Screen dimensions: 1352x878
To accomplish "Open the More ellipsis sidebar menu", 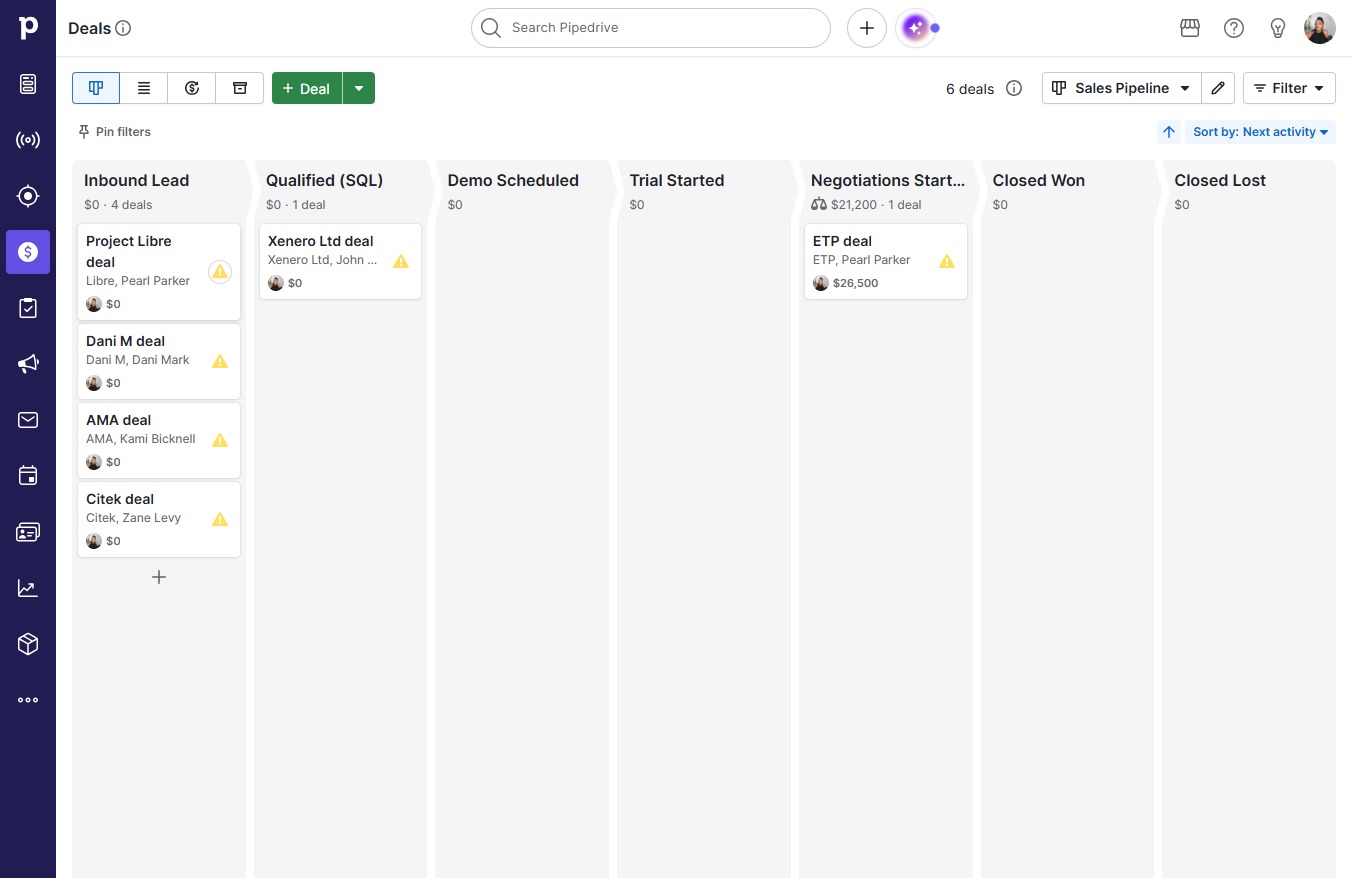I will 28,700.
